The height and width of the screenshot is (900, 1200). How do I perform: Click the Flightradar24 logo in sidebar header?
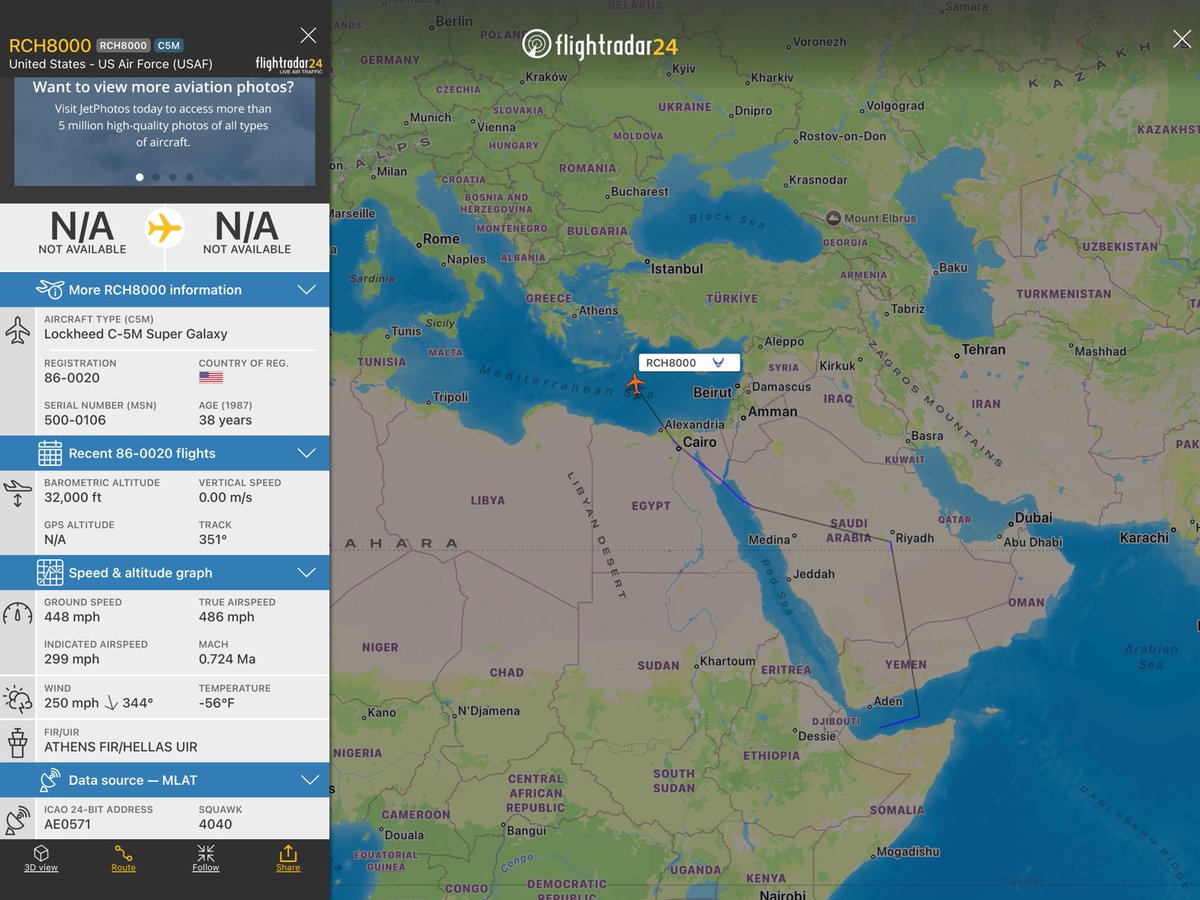[288, 64]
